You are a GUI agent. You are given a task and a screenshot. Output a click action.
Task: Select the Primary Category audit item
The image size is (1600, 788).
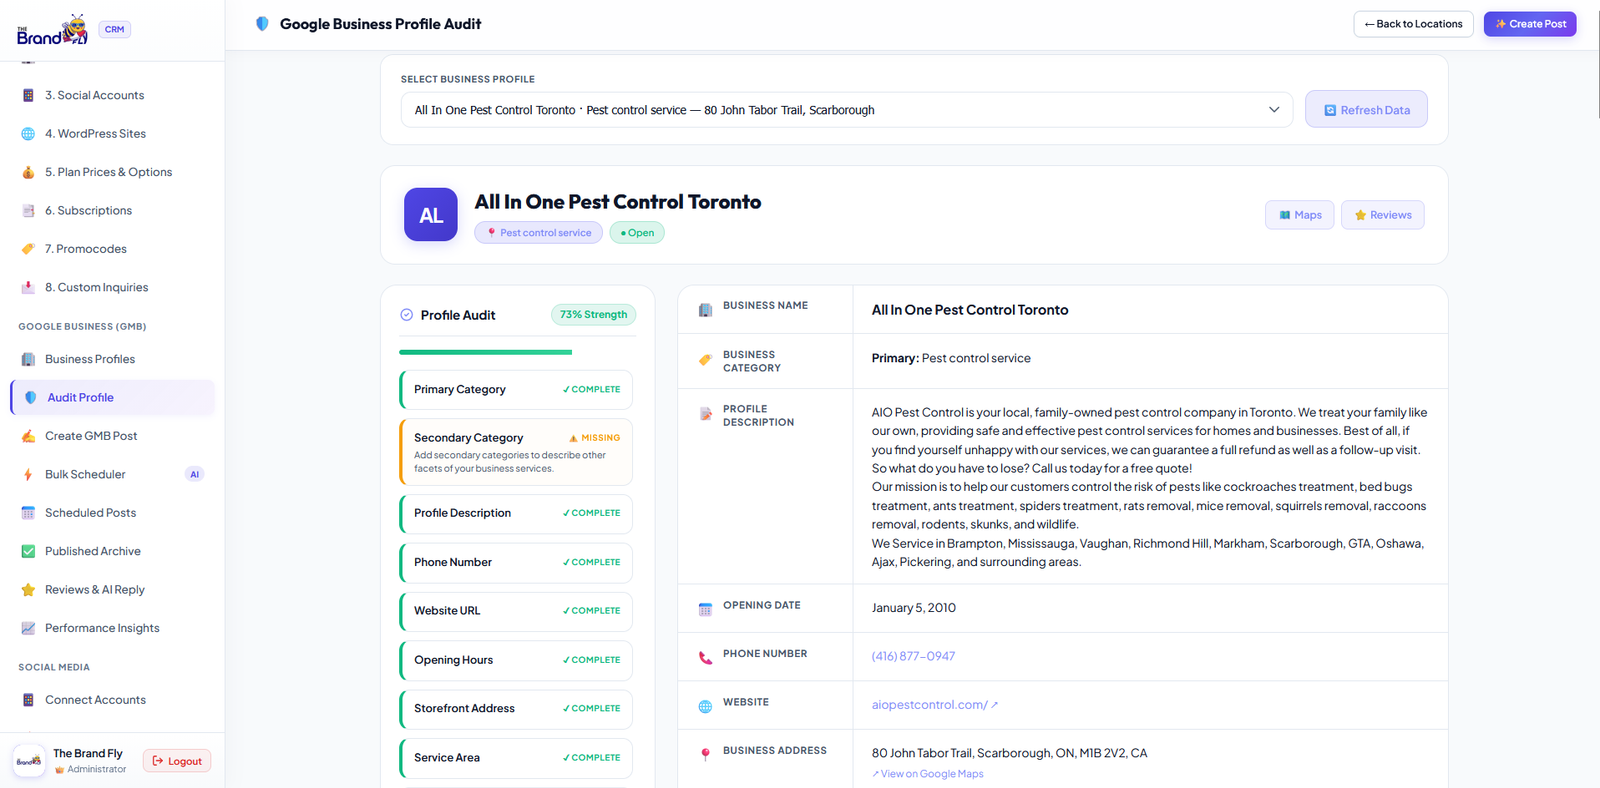(516, 390)
